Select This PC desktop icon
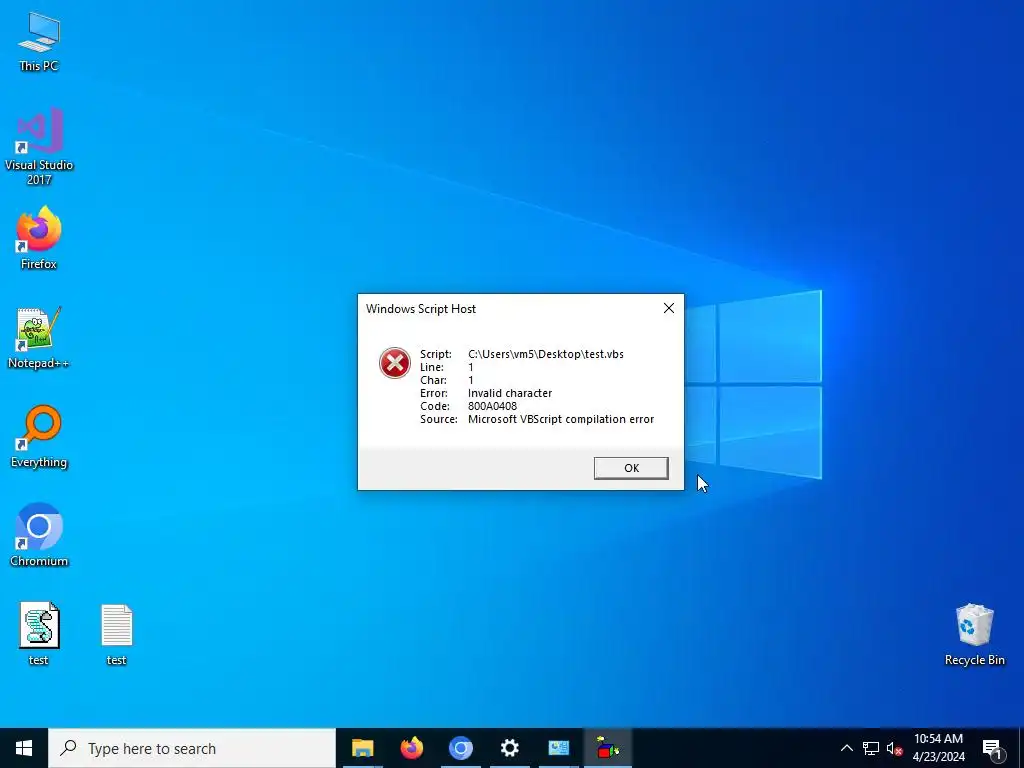The image size is (1024, 768). coord(39,42)
